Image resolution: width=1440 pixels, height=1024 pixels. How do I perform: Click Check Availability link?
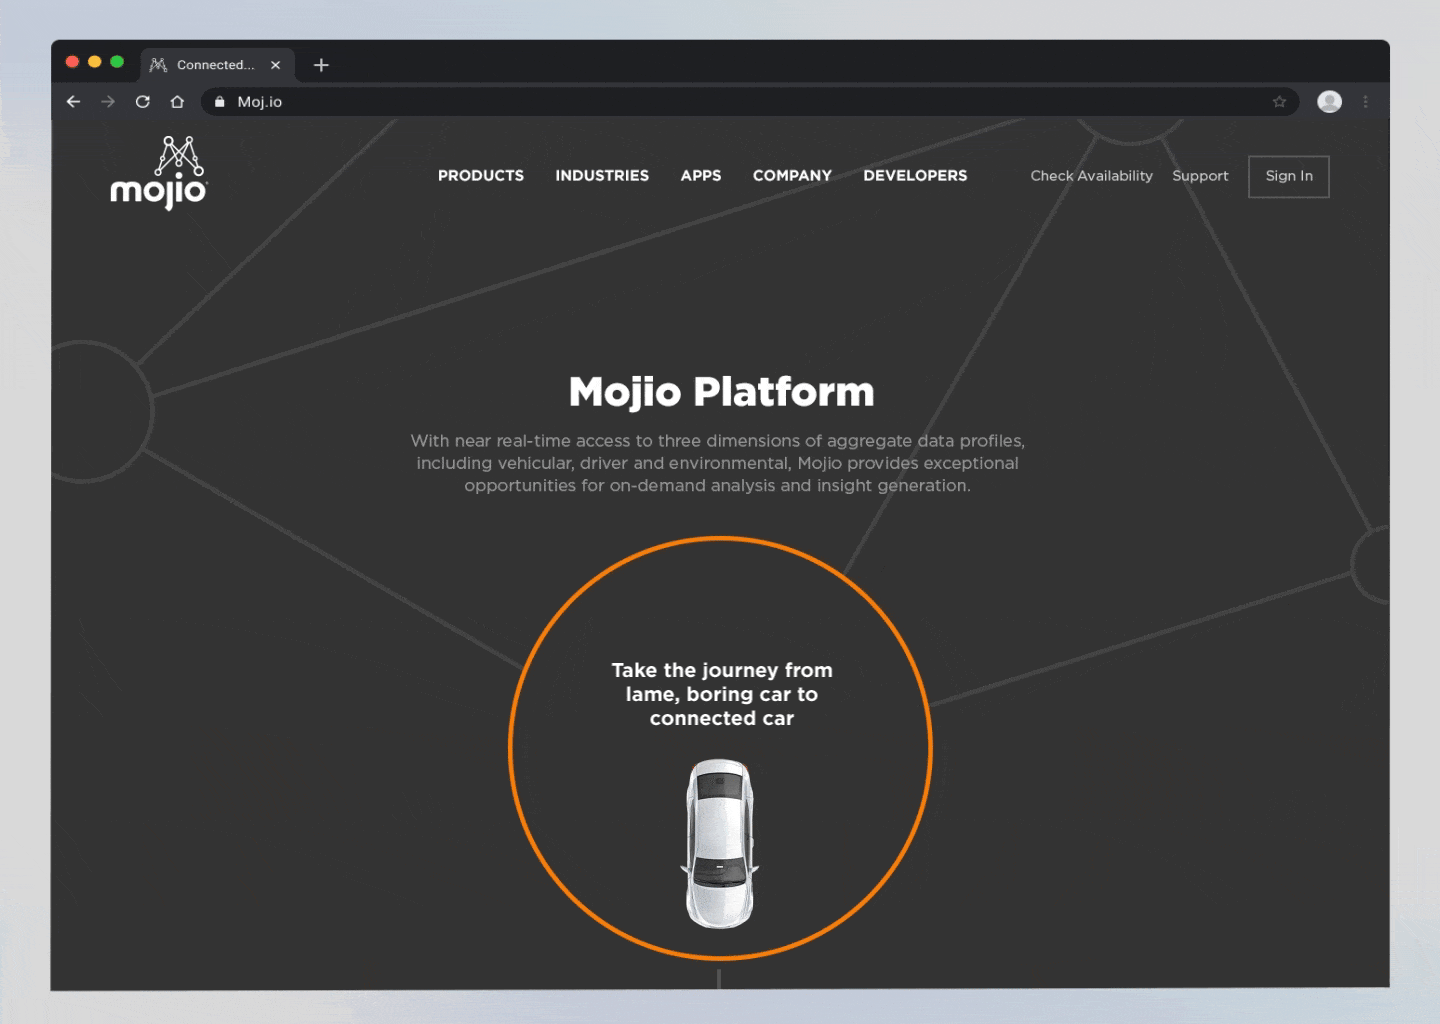pos(1091,175)
